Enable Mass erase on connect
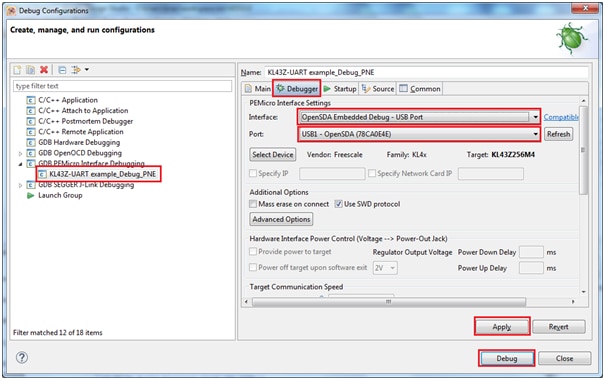This screenshot has width=605, height=380. click(x=253, y=204)
